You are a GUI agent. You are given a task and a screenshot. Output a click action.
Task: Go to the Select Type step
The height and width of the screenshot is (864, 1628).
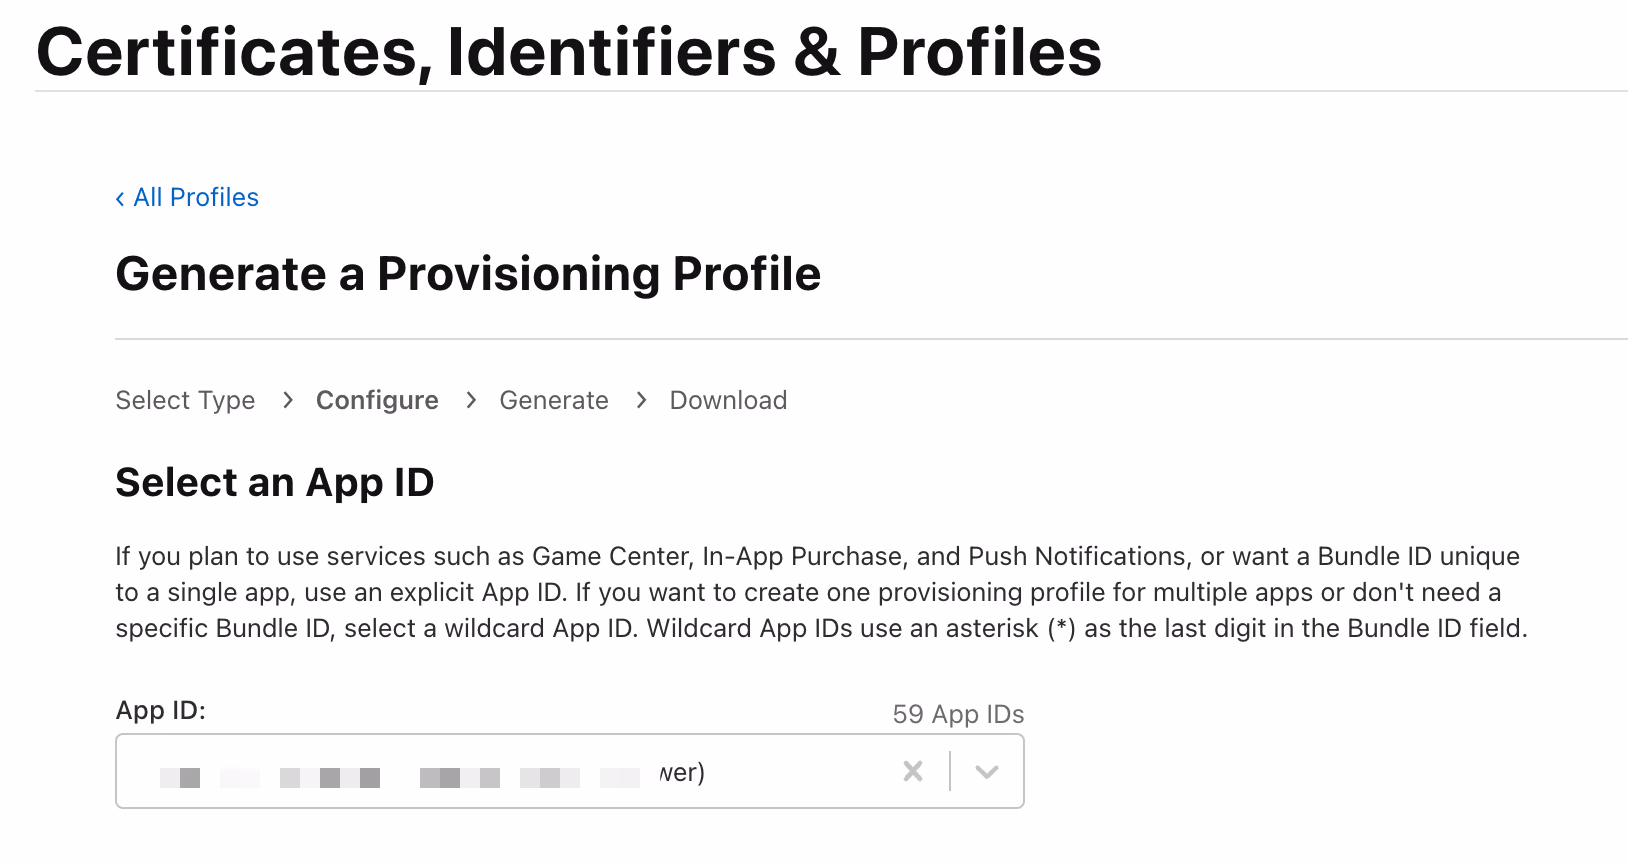pyautogui.click(x=185, y=401)
